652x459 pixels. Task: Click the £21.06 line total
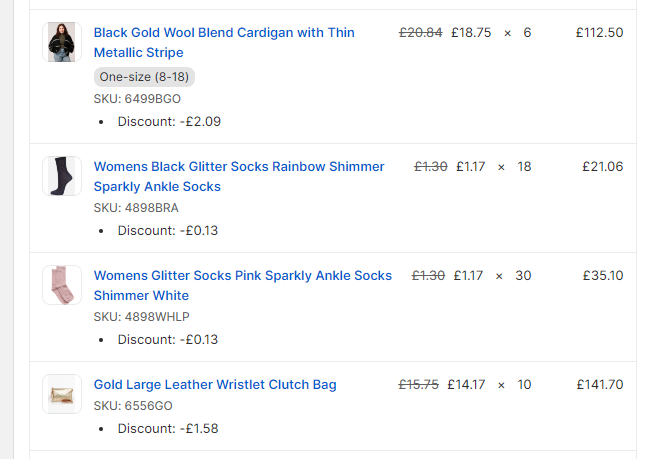[602, 167]
